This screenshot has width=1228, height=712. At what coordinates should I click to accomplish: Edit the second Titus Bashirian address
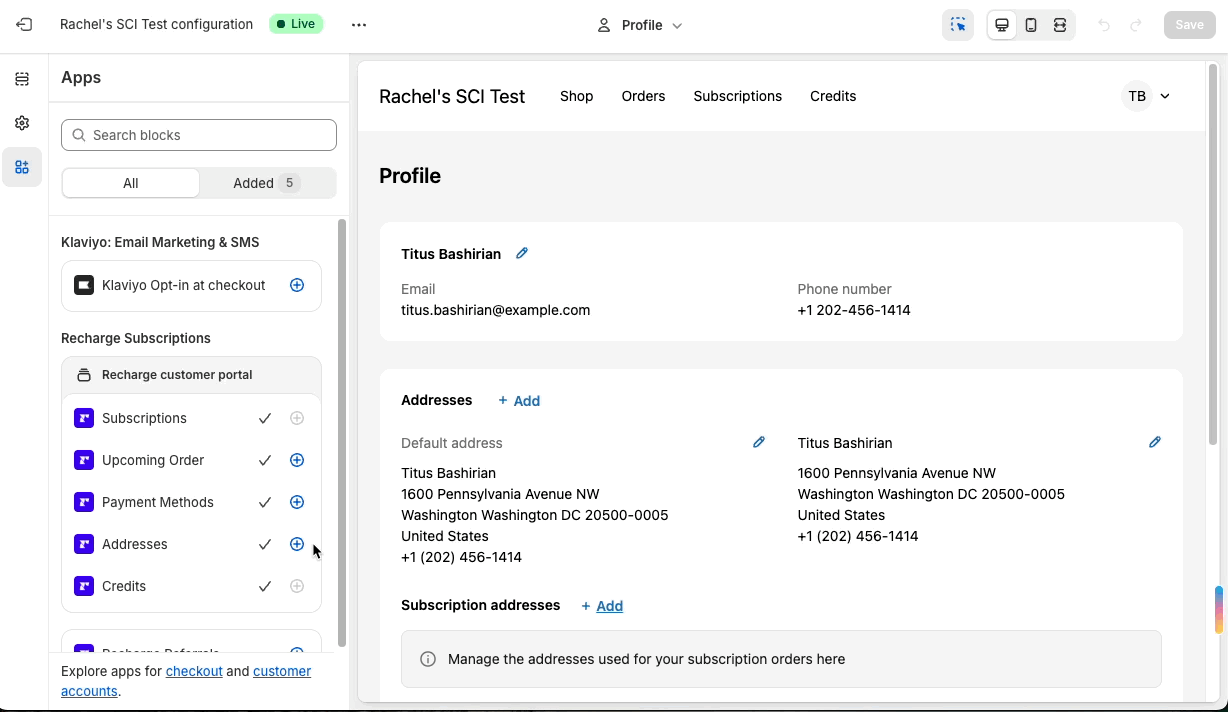pos(1155,442)
